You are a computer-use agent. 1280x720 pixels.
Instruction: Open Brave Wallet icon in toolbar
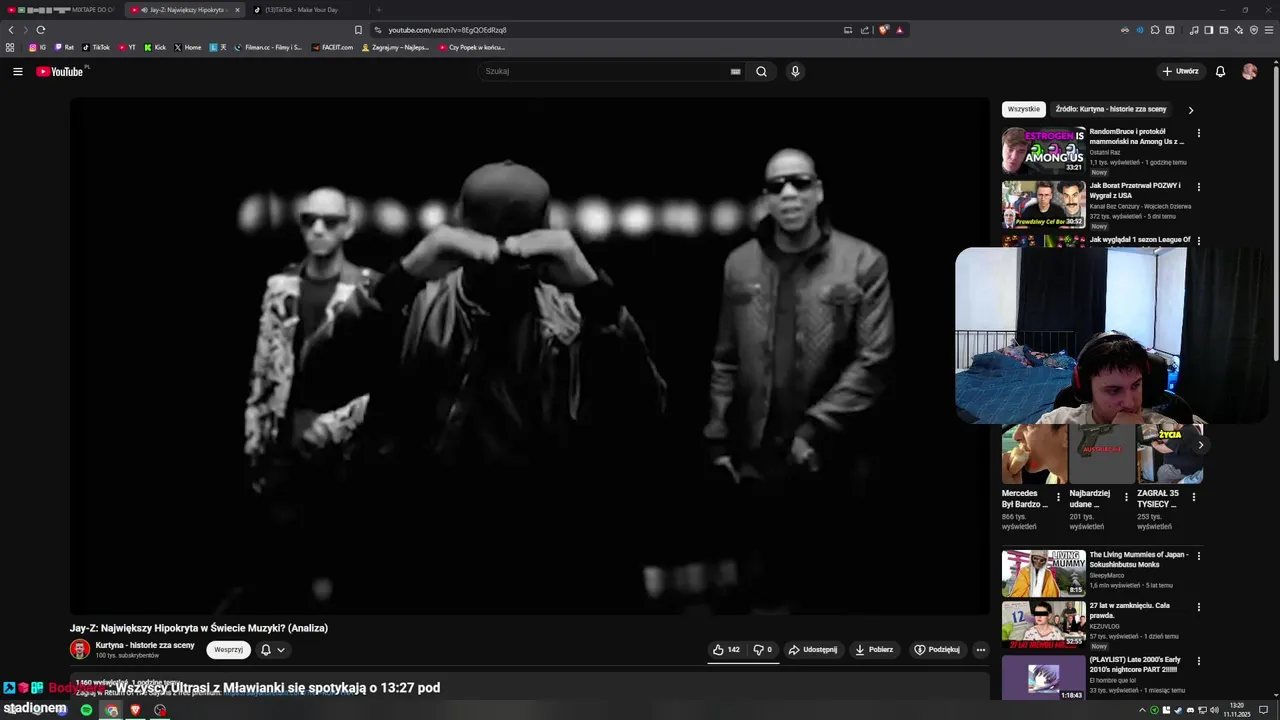tap(1224, 30)
